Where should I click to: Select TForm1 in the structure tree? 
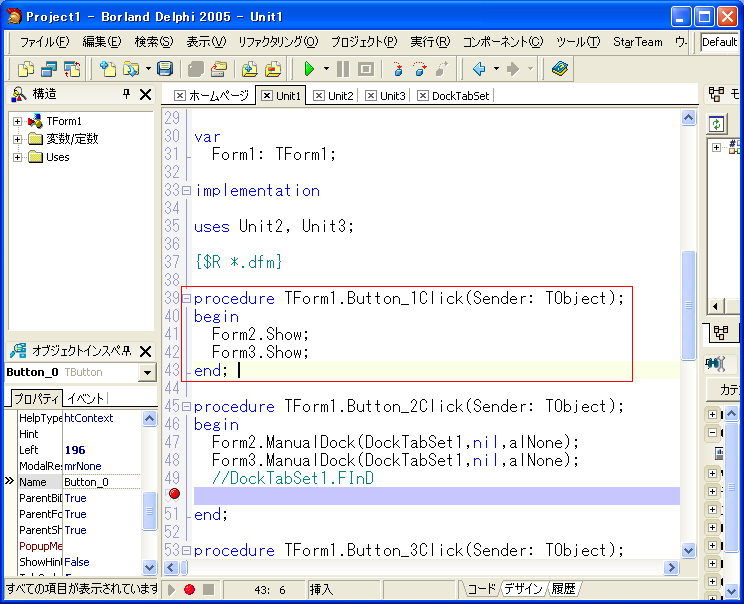click(64, 121)
